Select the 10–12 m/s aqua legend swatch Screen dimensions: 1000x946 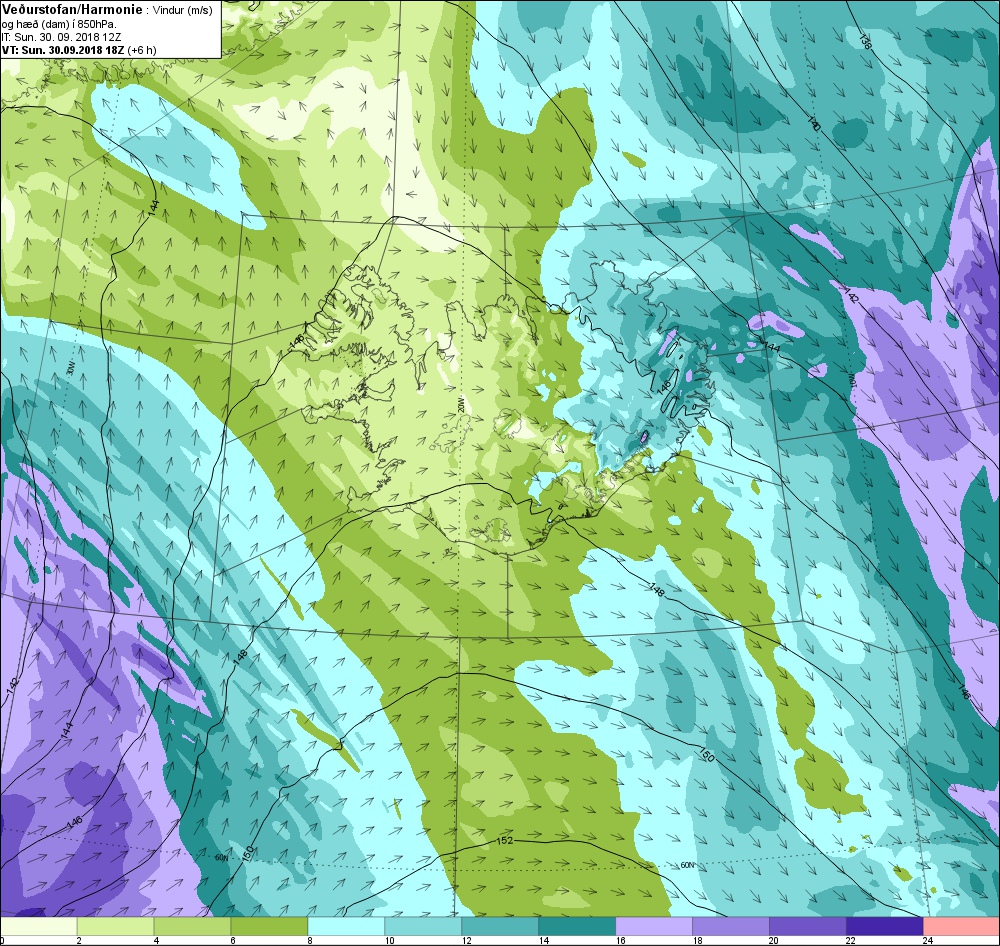(x=423, y=925)
